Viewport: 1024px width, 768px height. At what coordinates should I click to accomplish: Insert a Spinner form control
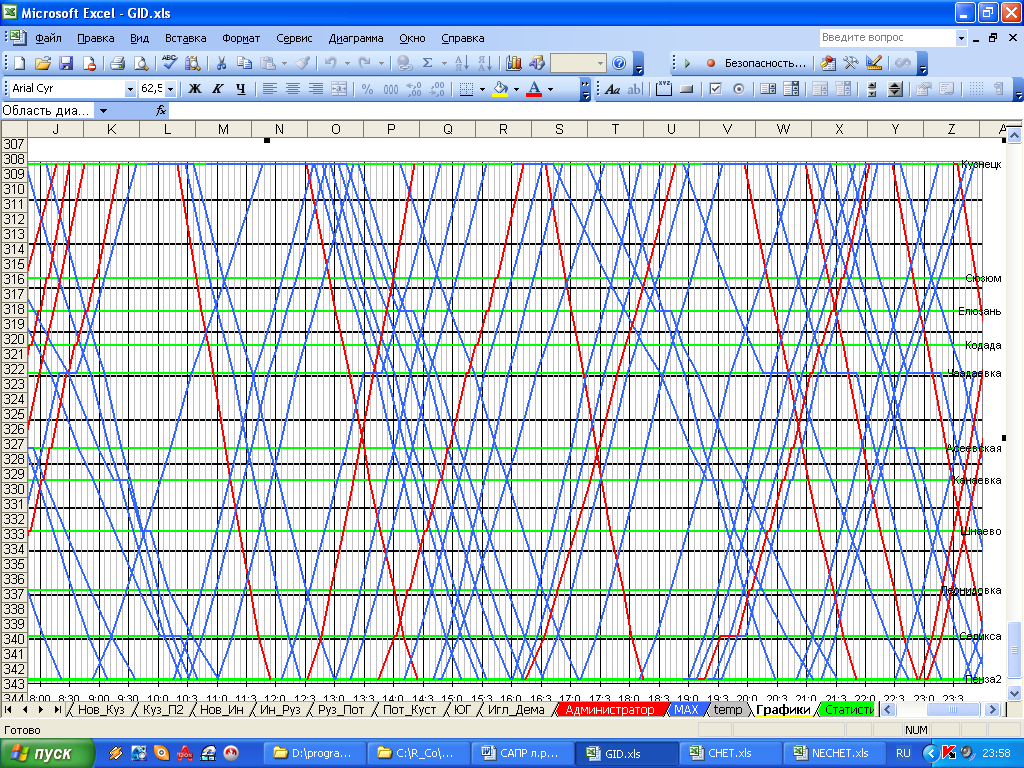pyautogui.click(x=895, y=89)
